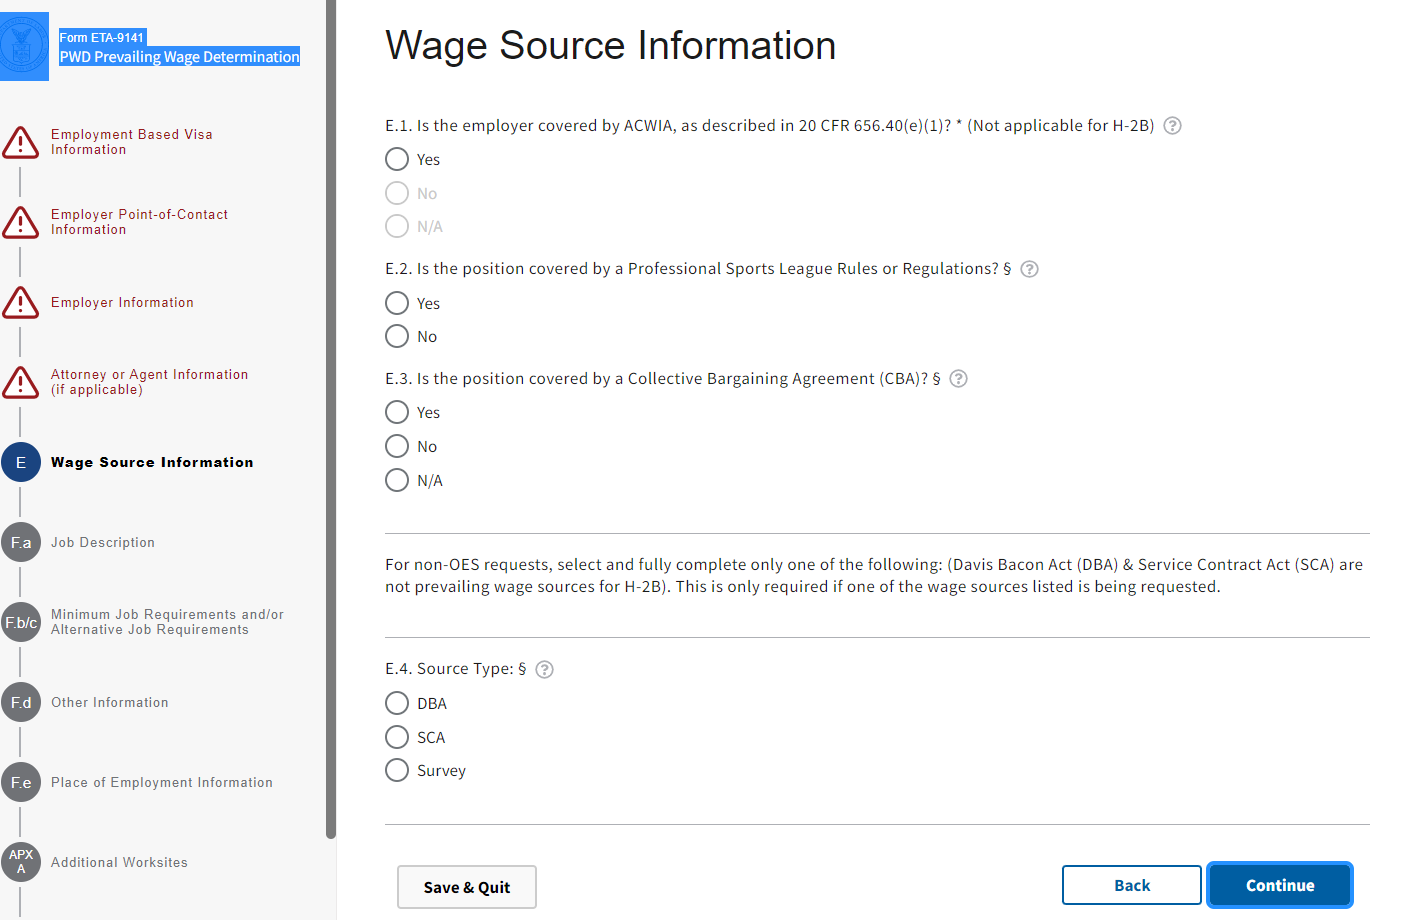The width and height of the screenshot is (1405, 920).
Task: Click warning icon beside Employer Information
Action: pos(21,302)
